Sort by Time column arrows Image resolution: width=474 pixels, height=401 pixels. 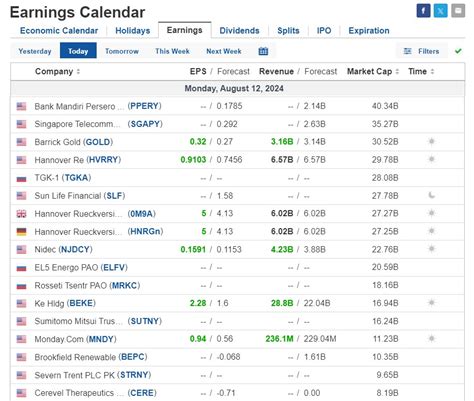click(432, 71)
